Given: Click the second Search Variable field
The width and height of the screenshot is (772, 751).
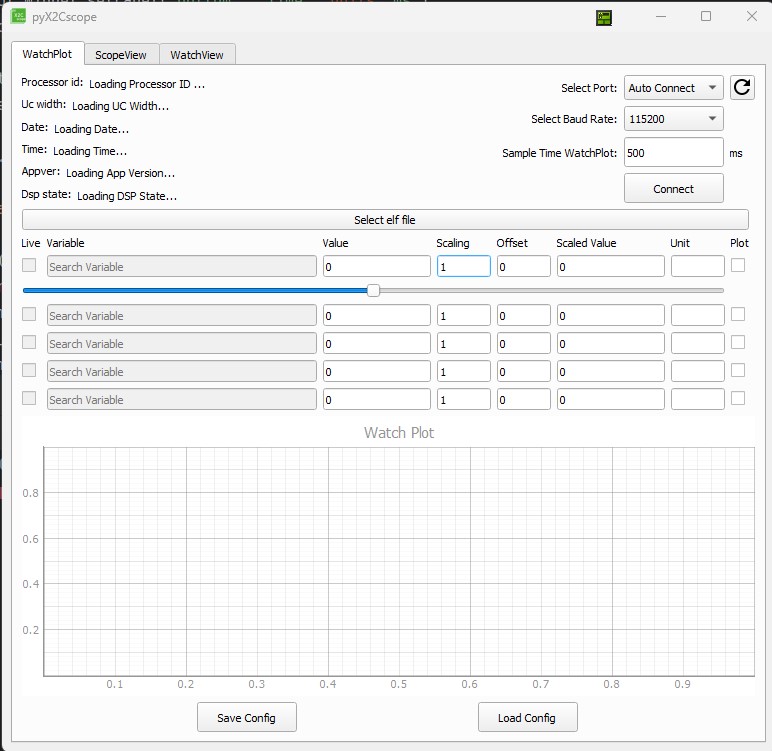Looking at the screenshot, I should pos(182,315).
